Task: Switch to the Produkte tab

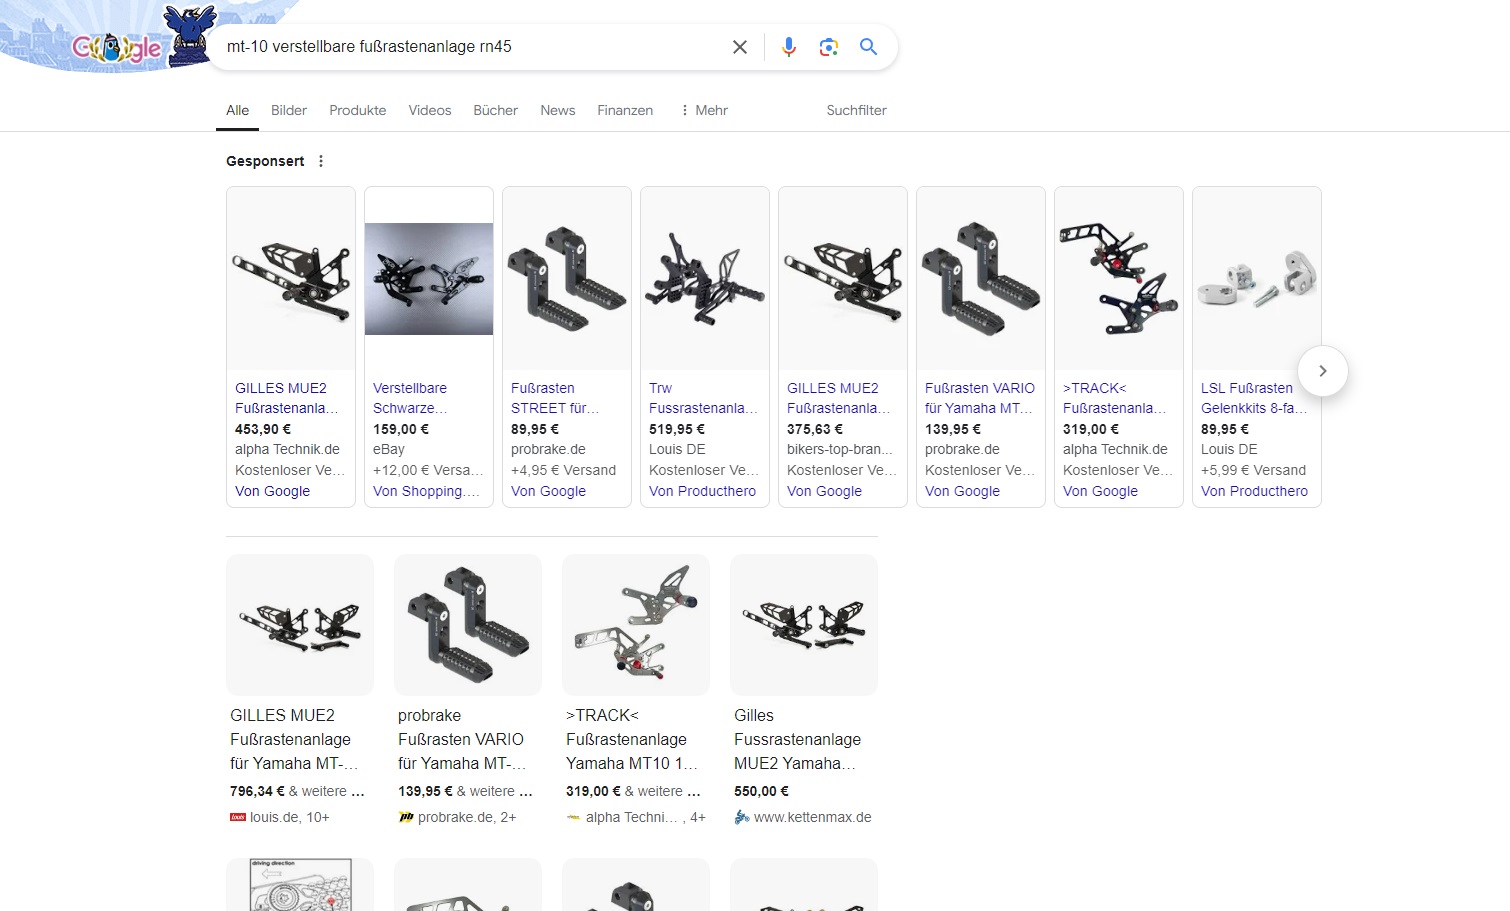Action: 357,110
